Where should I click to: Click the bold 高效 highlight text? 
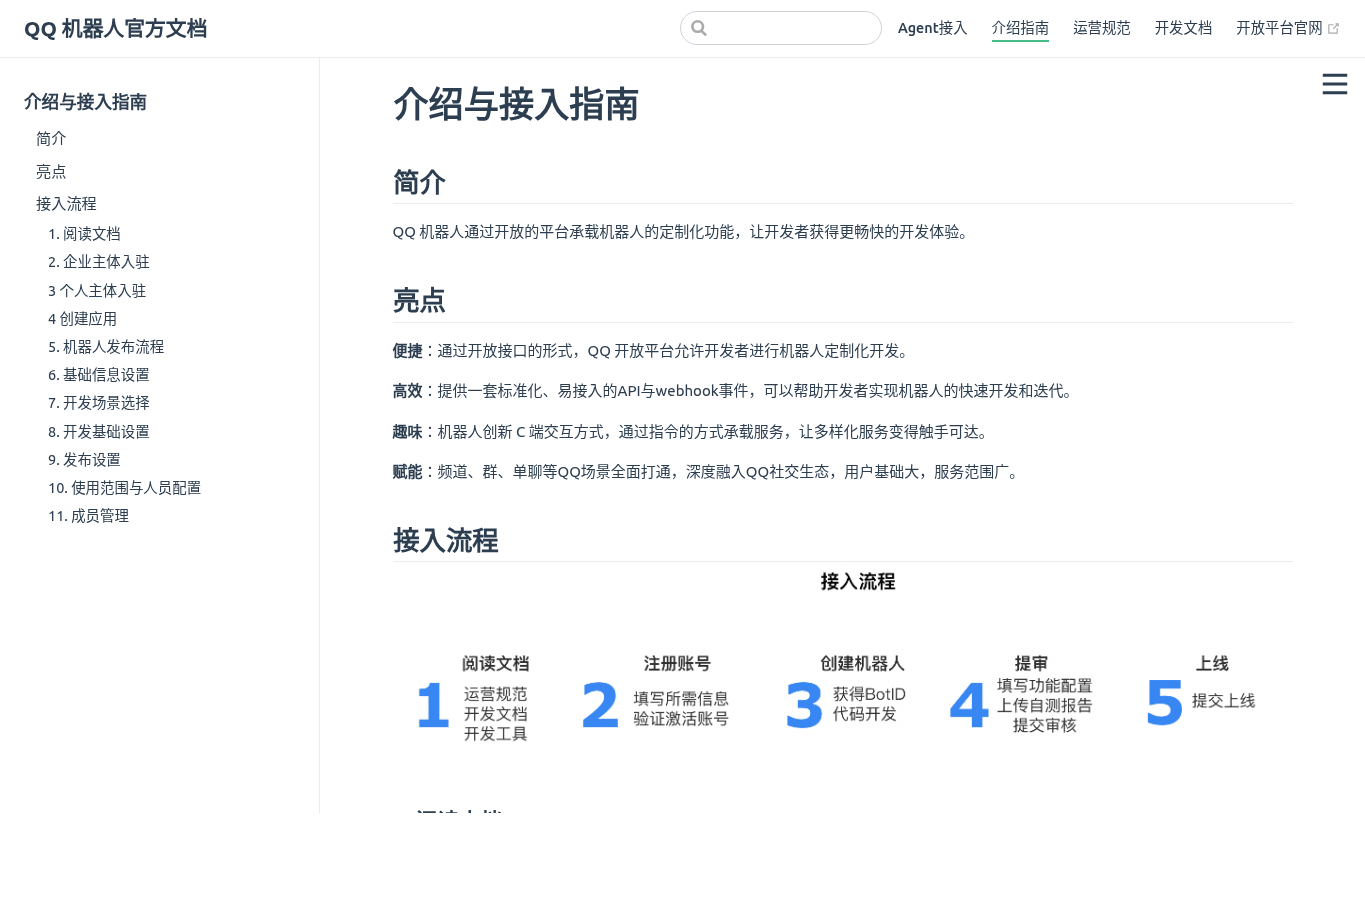point(408,391)
